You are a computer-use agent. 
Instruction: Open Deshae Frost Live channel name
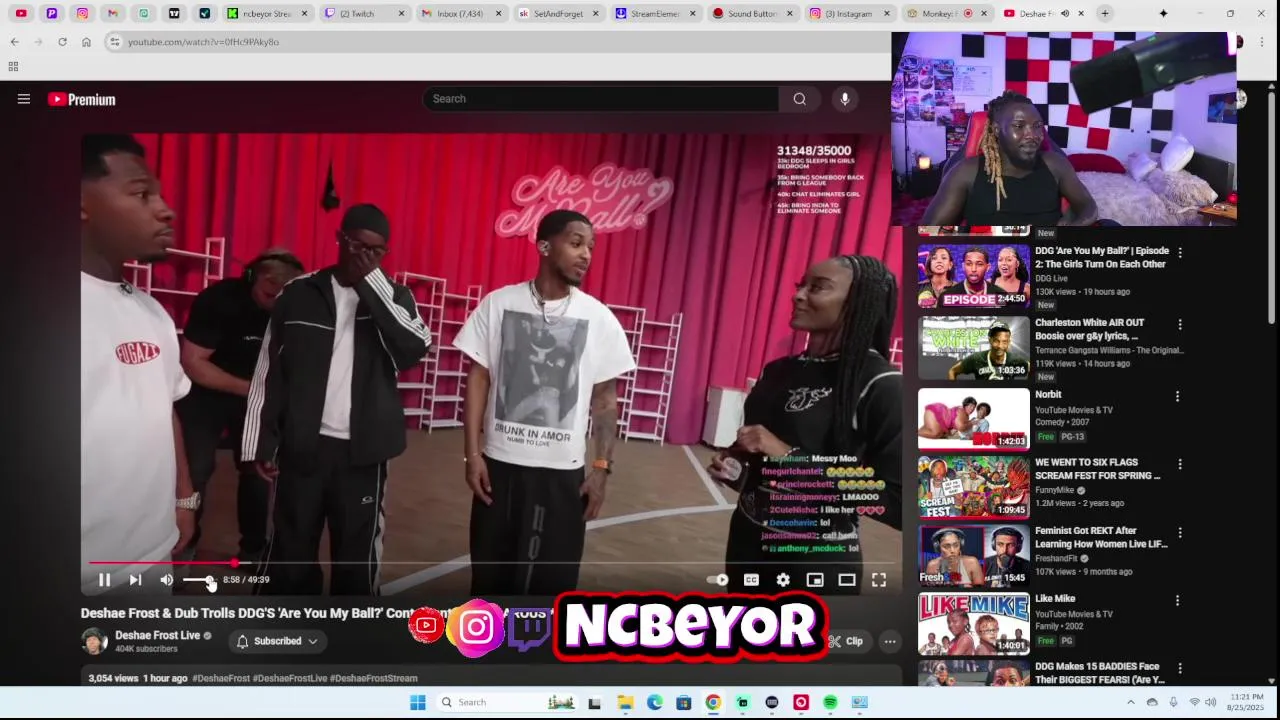pos(157,635)
